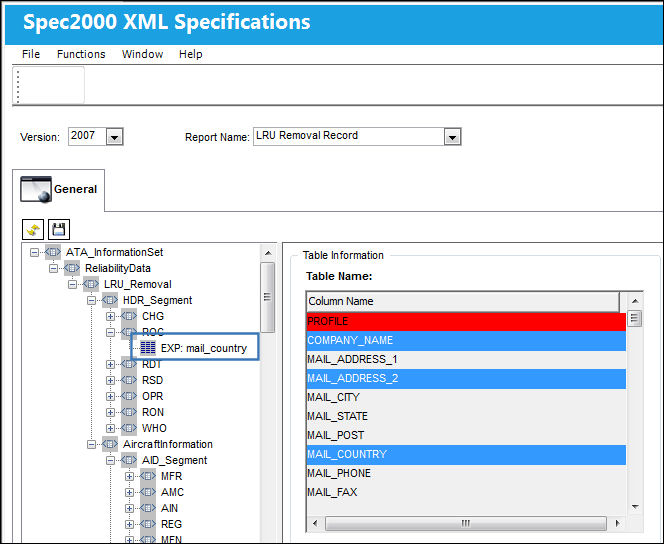The image size is (664, 544).
Task: Expand the RDT node
Action: [111, 365]
